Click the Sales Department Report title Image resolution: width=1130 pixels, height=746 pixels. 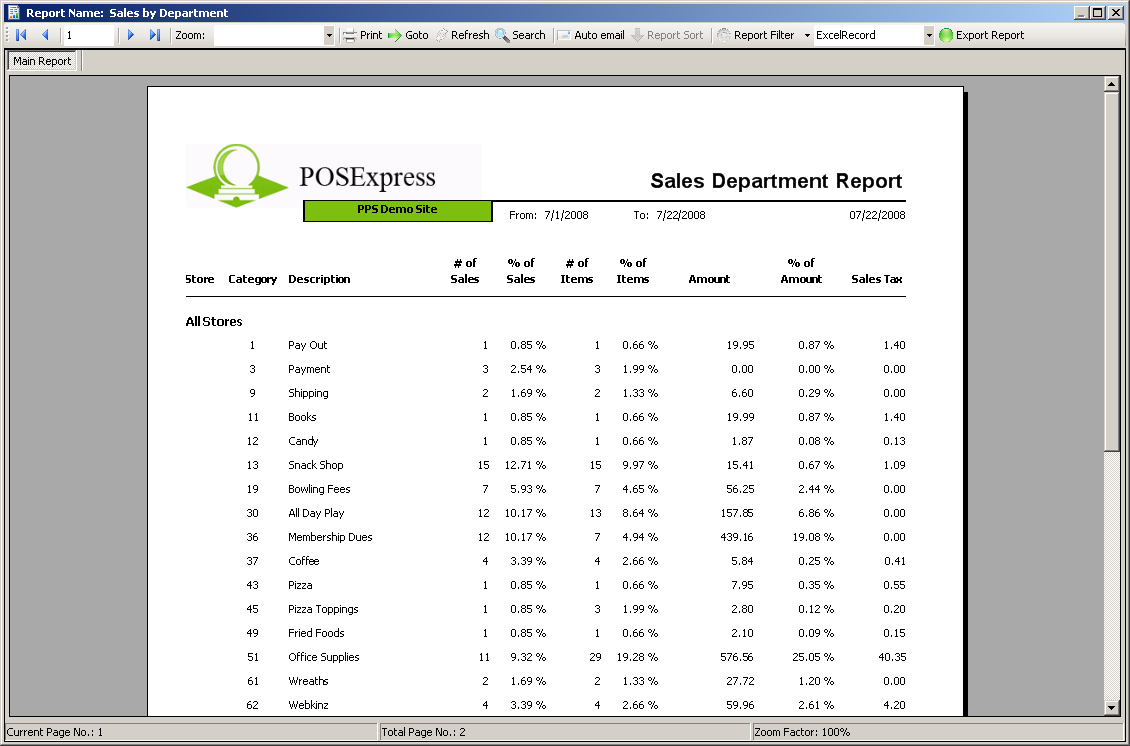coord(776,180)
